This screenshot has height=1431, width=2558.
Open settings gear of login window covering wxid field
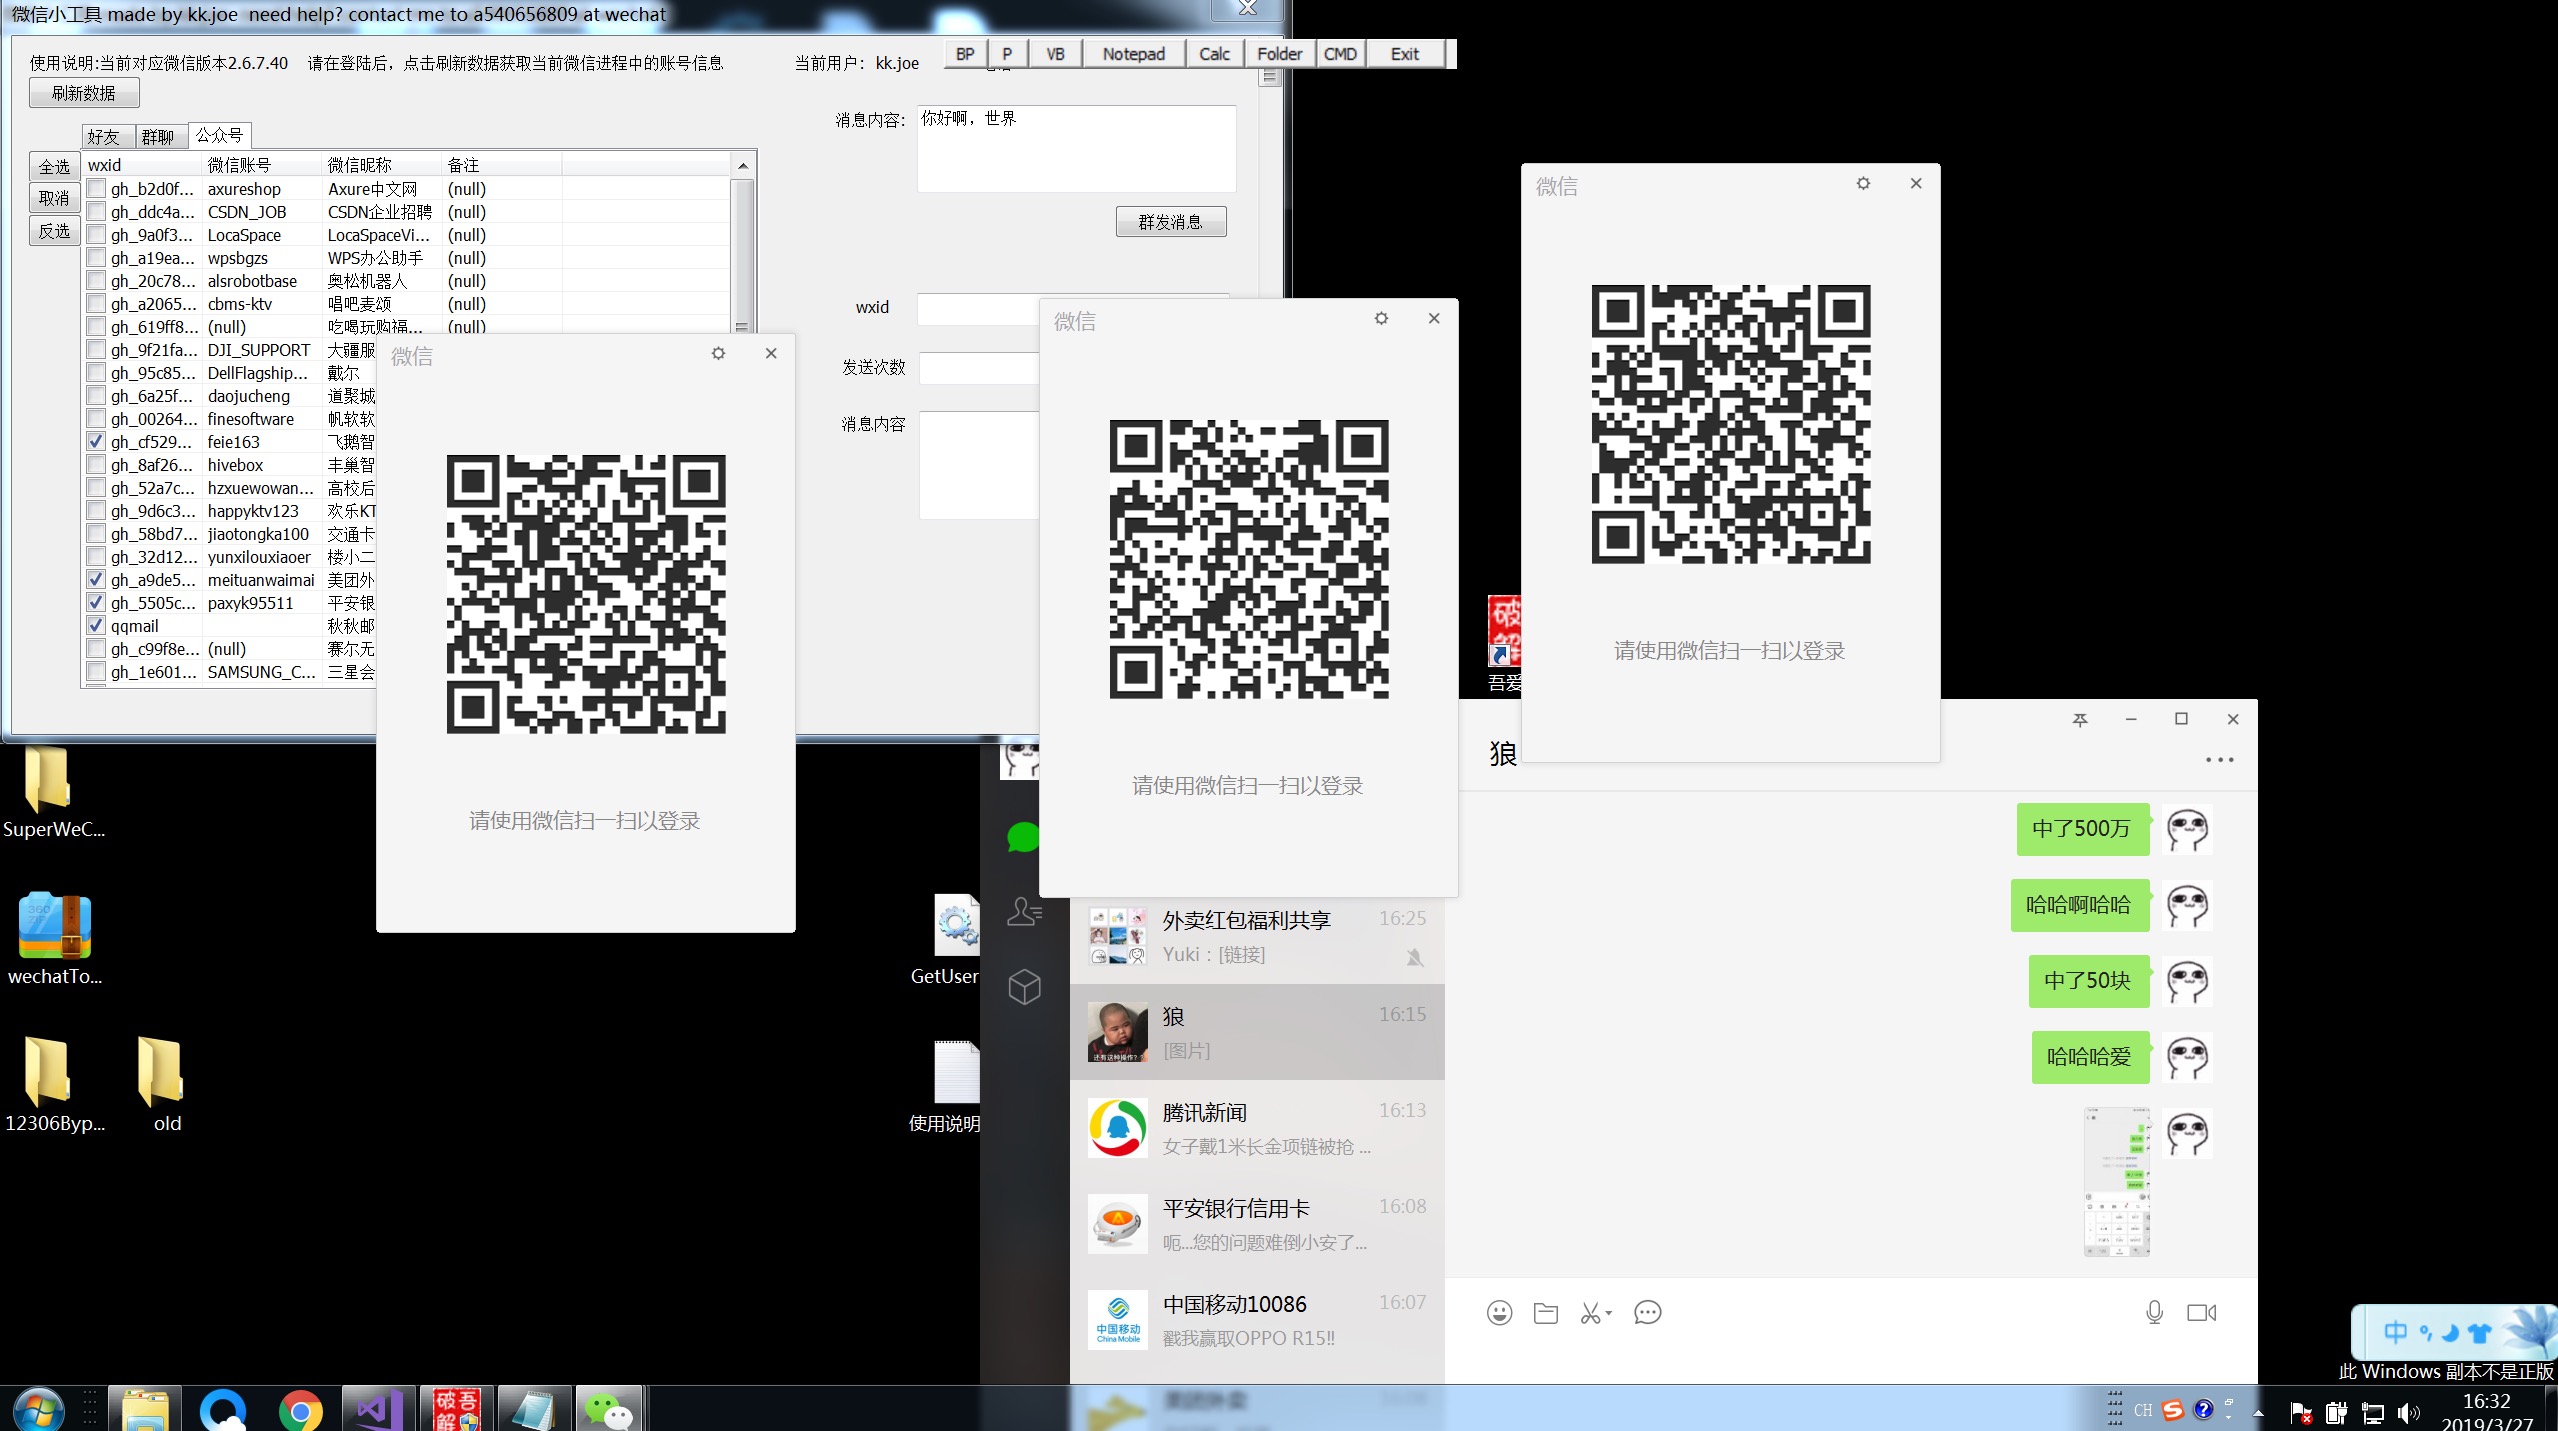point(1381,318)
